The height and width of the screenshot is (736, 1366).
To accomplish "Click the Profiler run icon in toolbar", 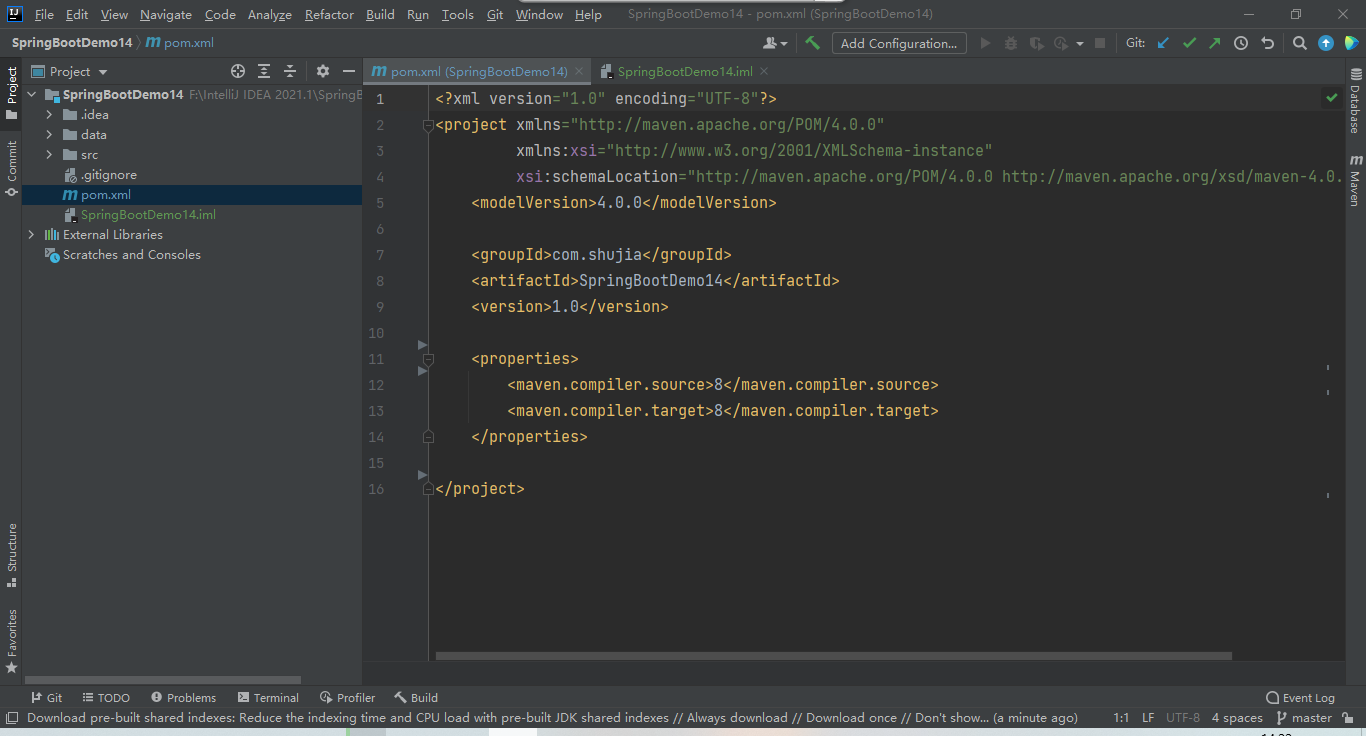I will (1061, 43).
